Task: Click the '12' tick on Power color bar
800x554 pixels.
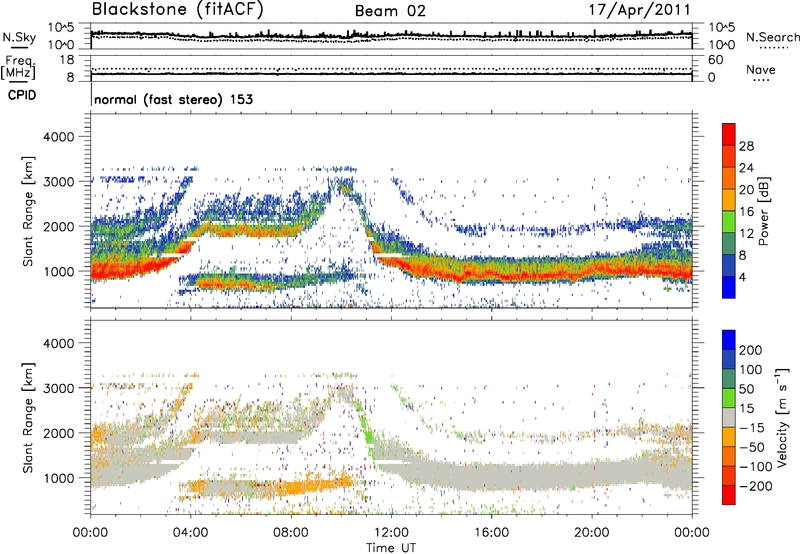Action: pyautogui.click(x=746, y=234)
